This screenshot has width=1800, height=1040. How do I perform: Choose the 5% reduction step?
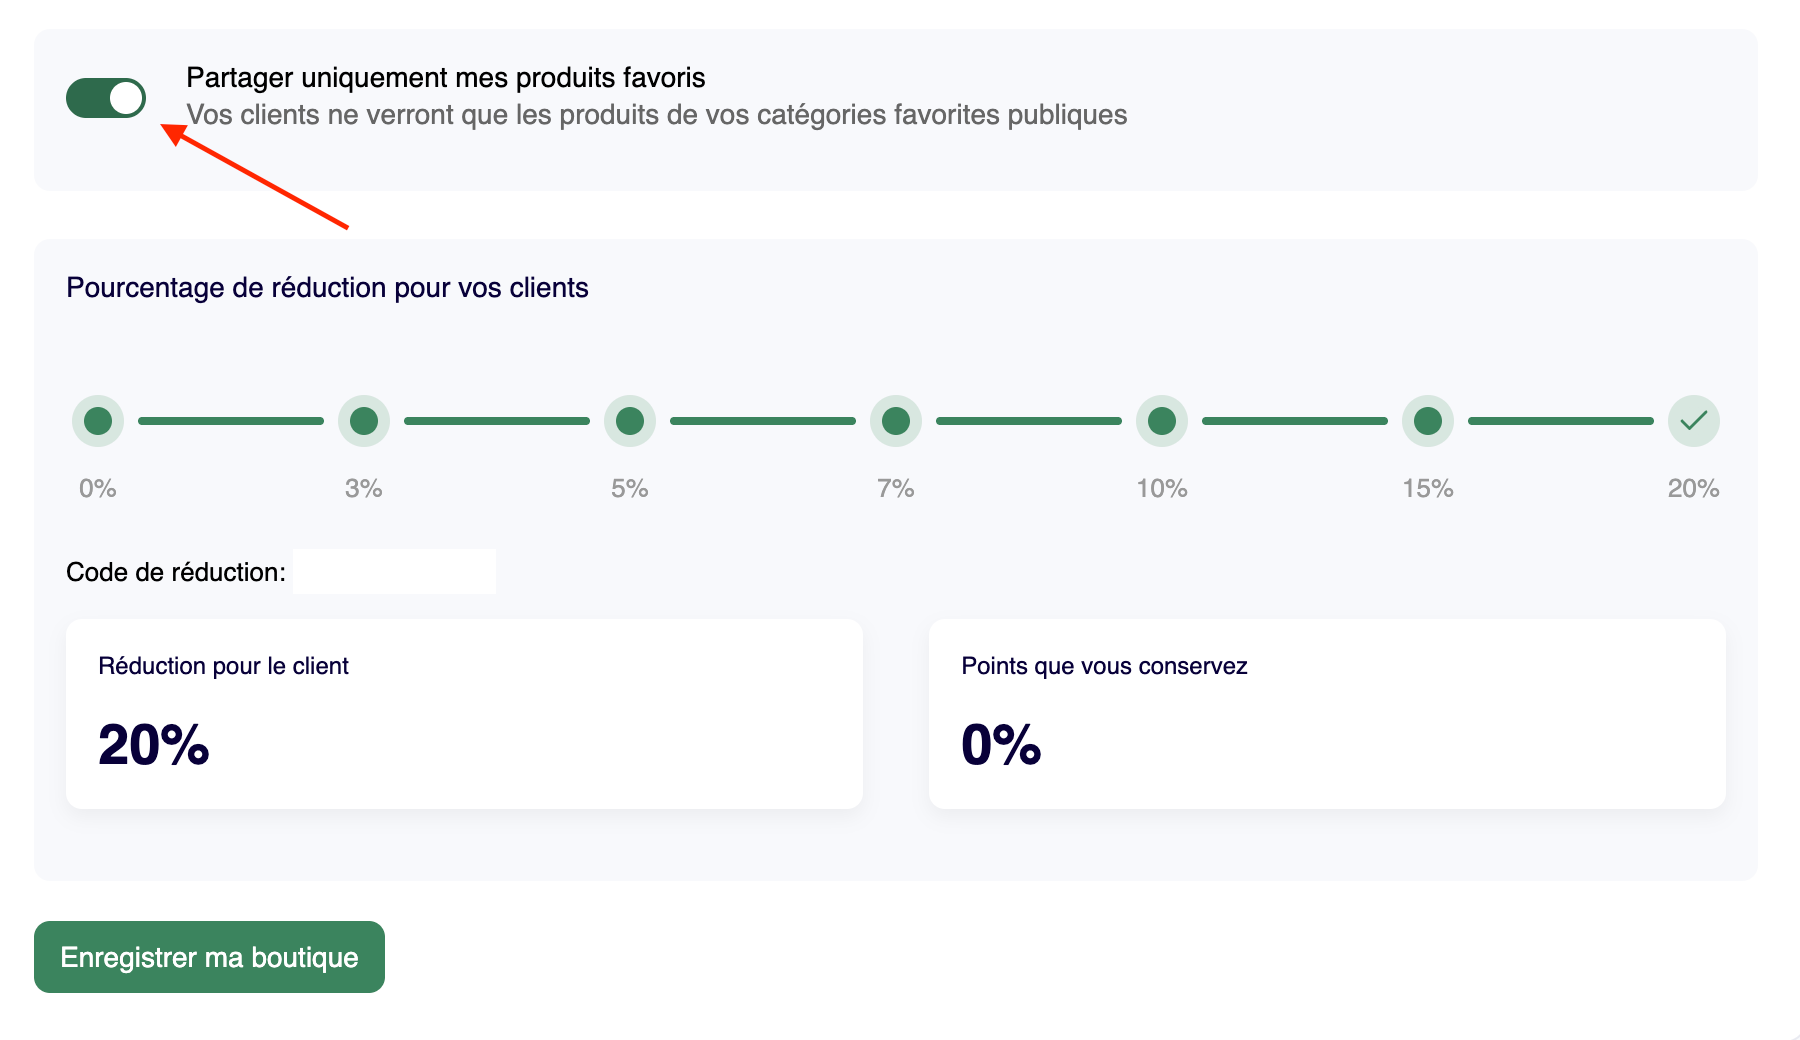click(630, 420)
